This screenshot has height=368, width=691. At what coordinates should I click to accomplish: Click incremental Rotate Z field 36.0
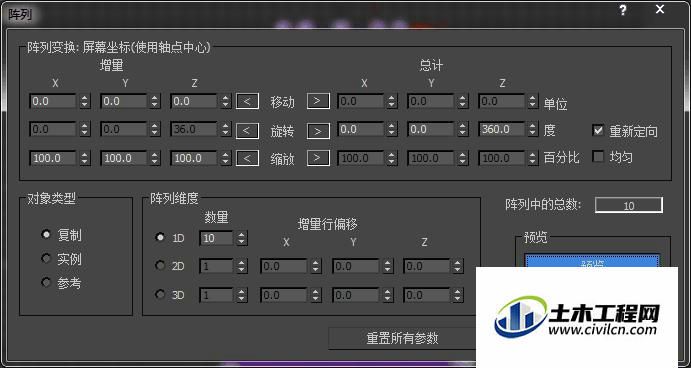pos(194,130)
